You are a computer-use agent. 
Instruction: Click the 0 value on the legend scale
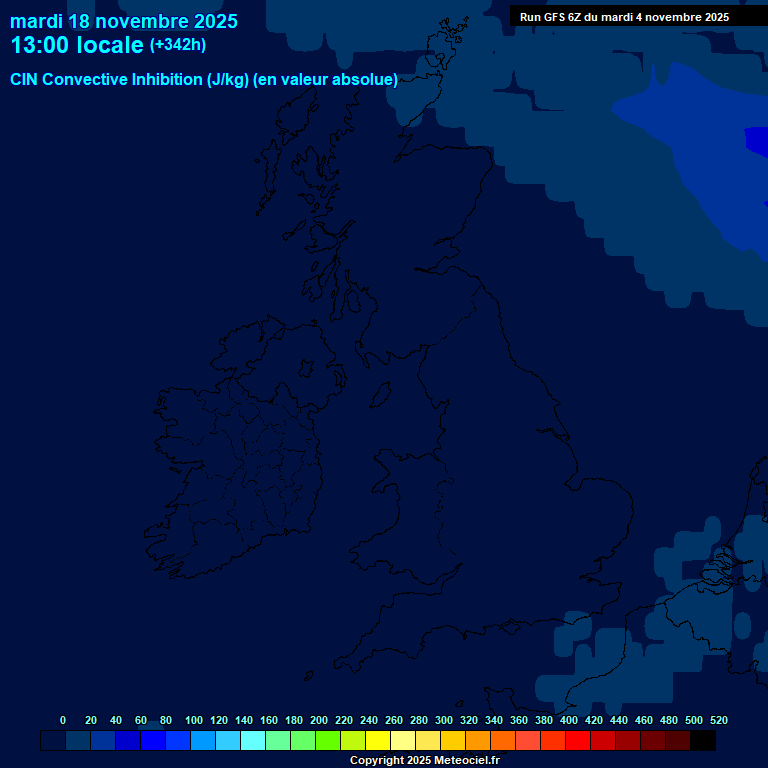pyautogui.click(x=63, y=720)
